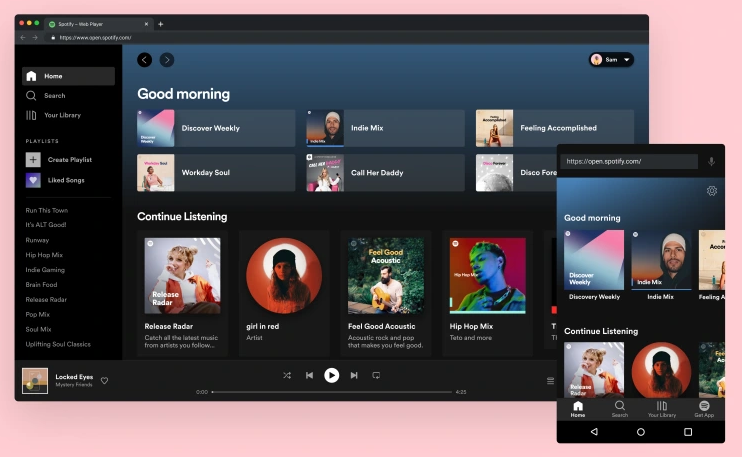Screen dimensions: 742x457
Task: Select the Spotify – Web Player tab
Action: tap(99, 24)
